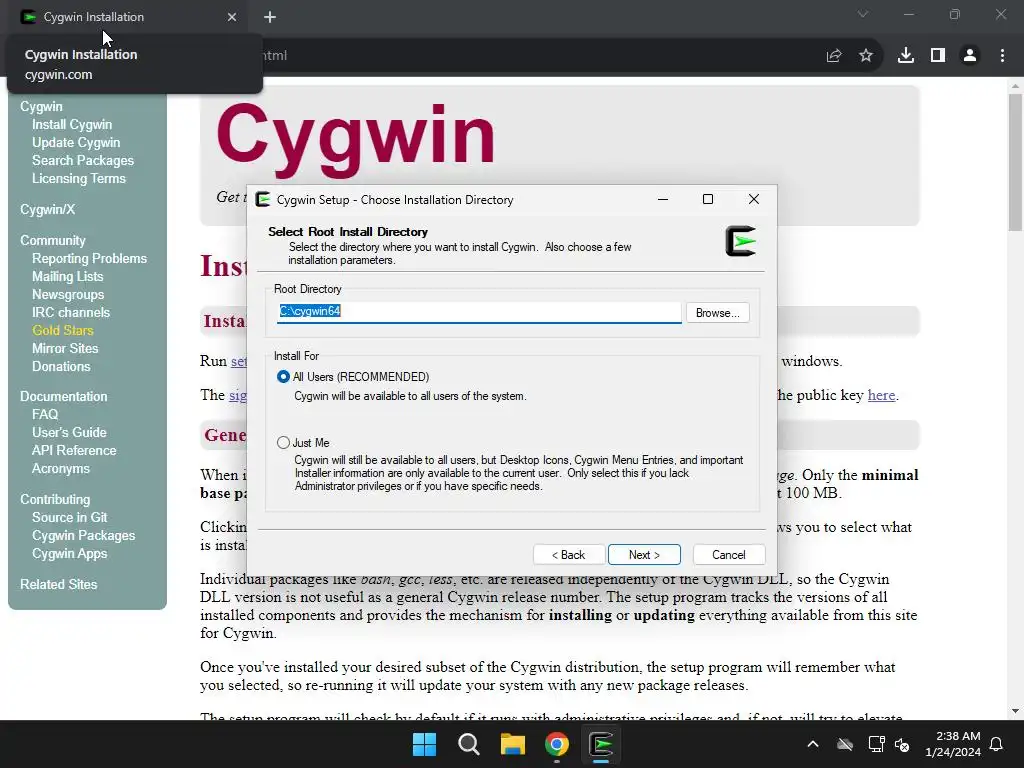Open the Gold Stars link
Image resolution: width=1024 pixels, height=768 pixels.
tap(63, 330)
